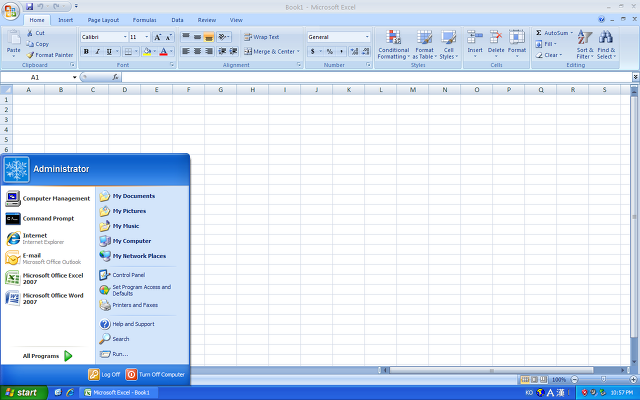
Task: Cut the selection with scissors icon
Action: (x=30, y=33)
